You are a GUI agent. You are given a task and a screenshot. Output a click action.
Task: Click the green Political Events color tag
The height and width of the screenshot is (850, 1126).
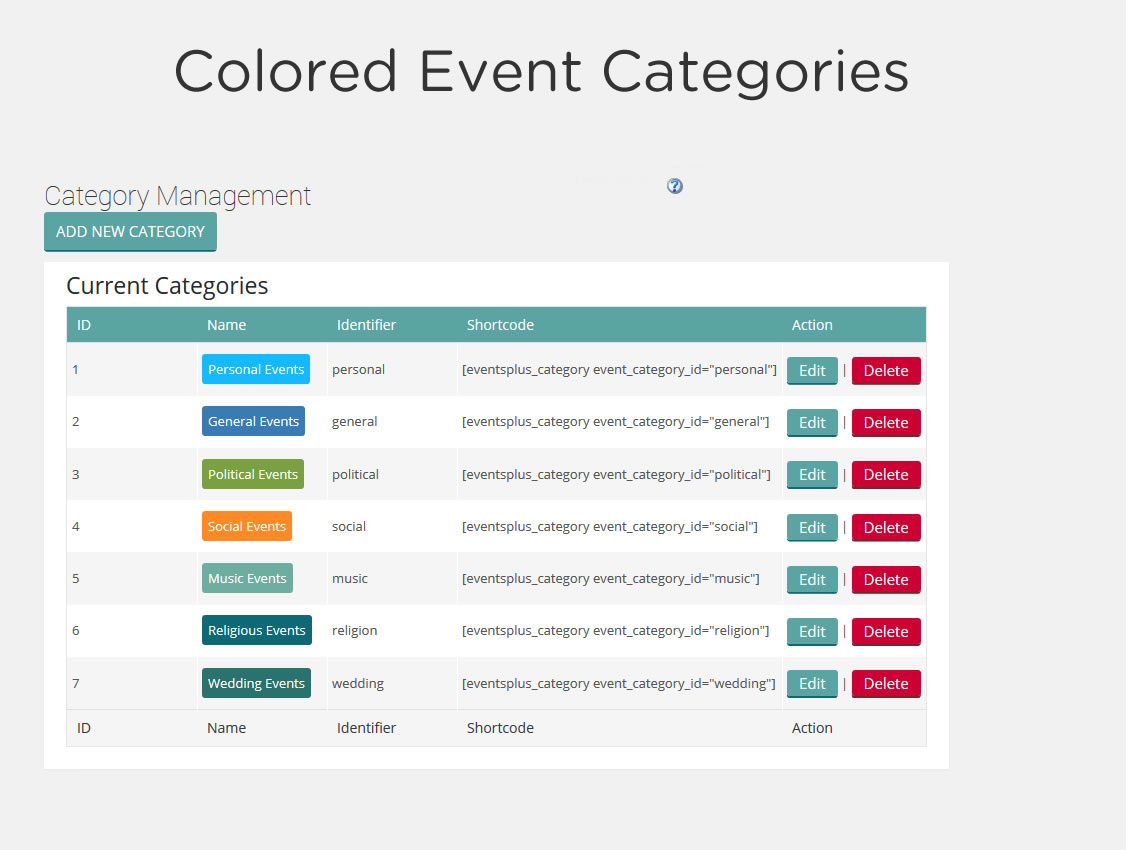253,474
